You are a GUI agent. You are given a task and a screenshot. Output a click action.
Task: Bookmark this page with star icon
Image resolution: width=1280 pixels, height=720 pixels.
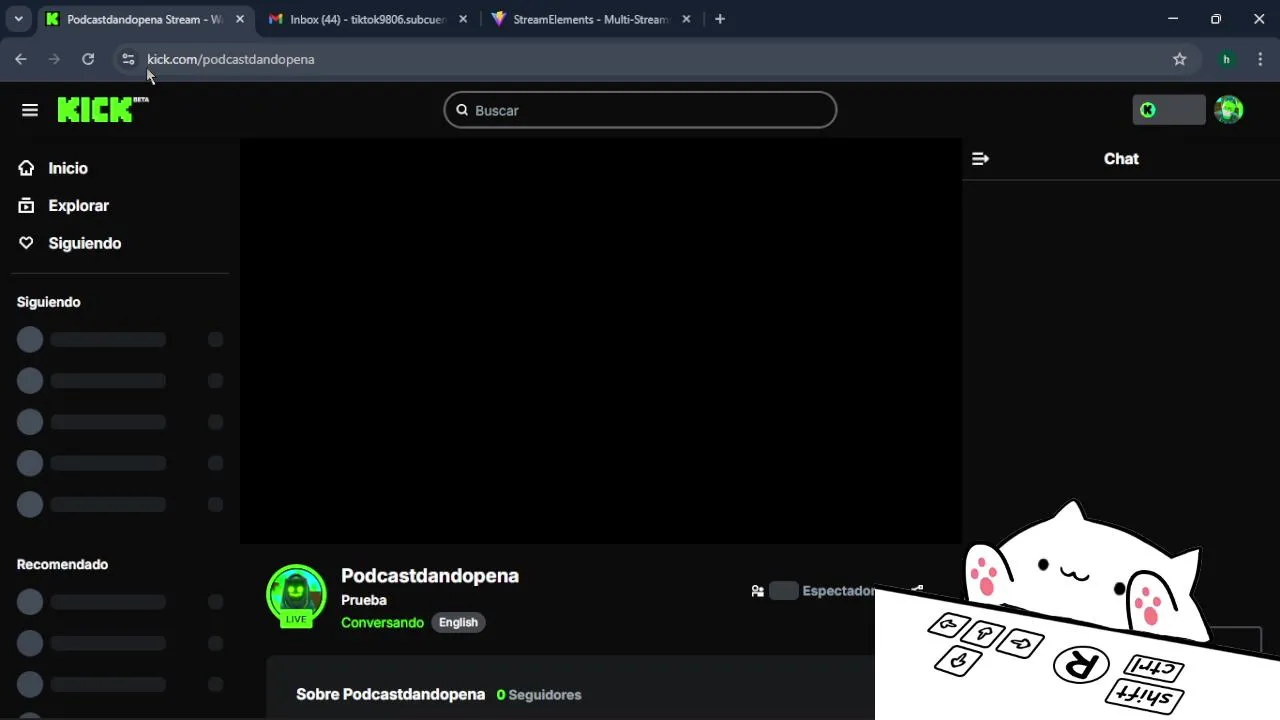(1180, 59)
